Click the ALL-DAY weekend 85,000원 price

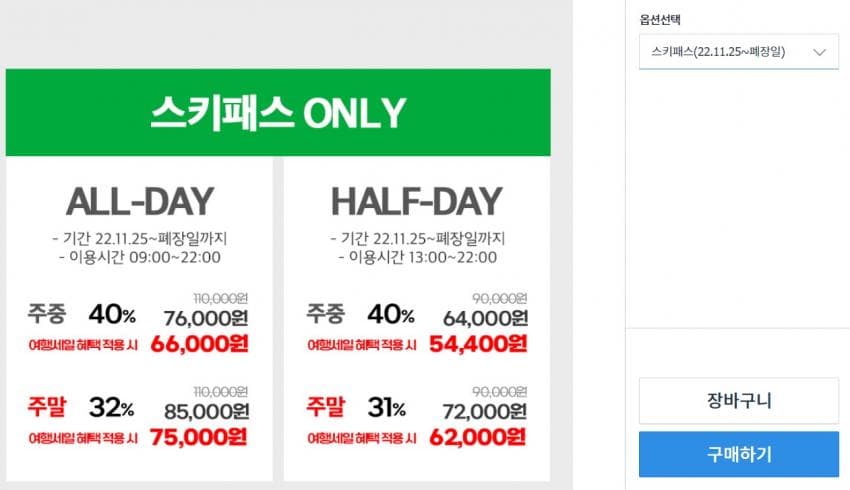(206, 410)
